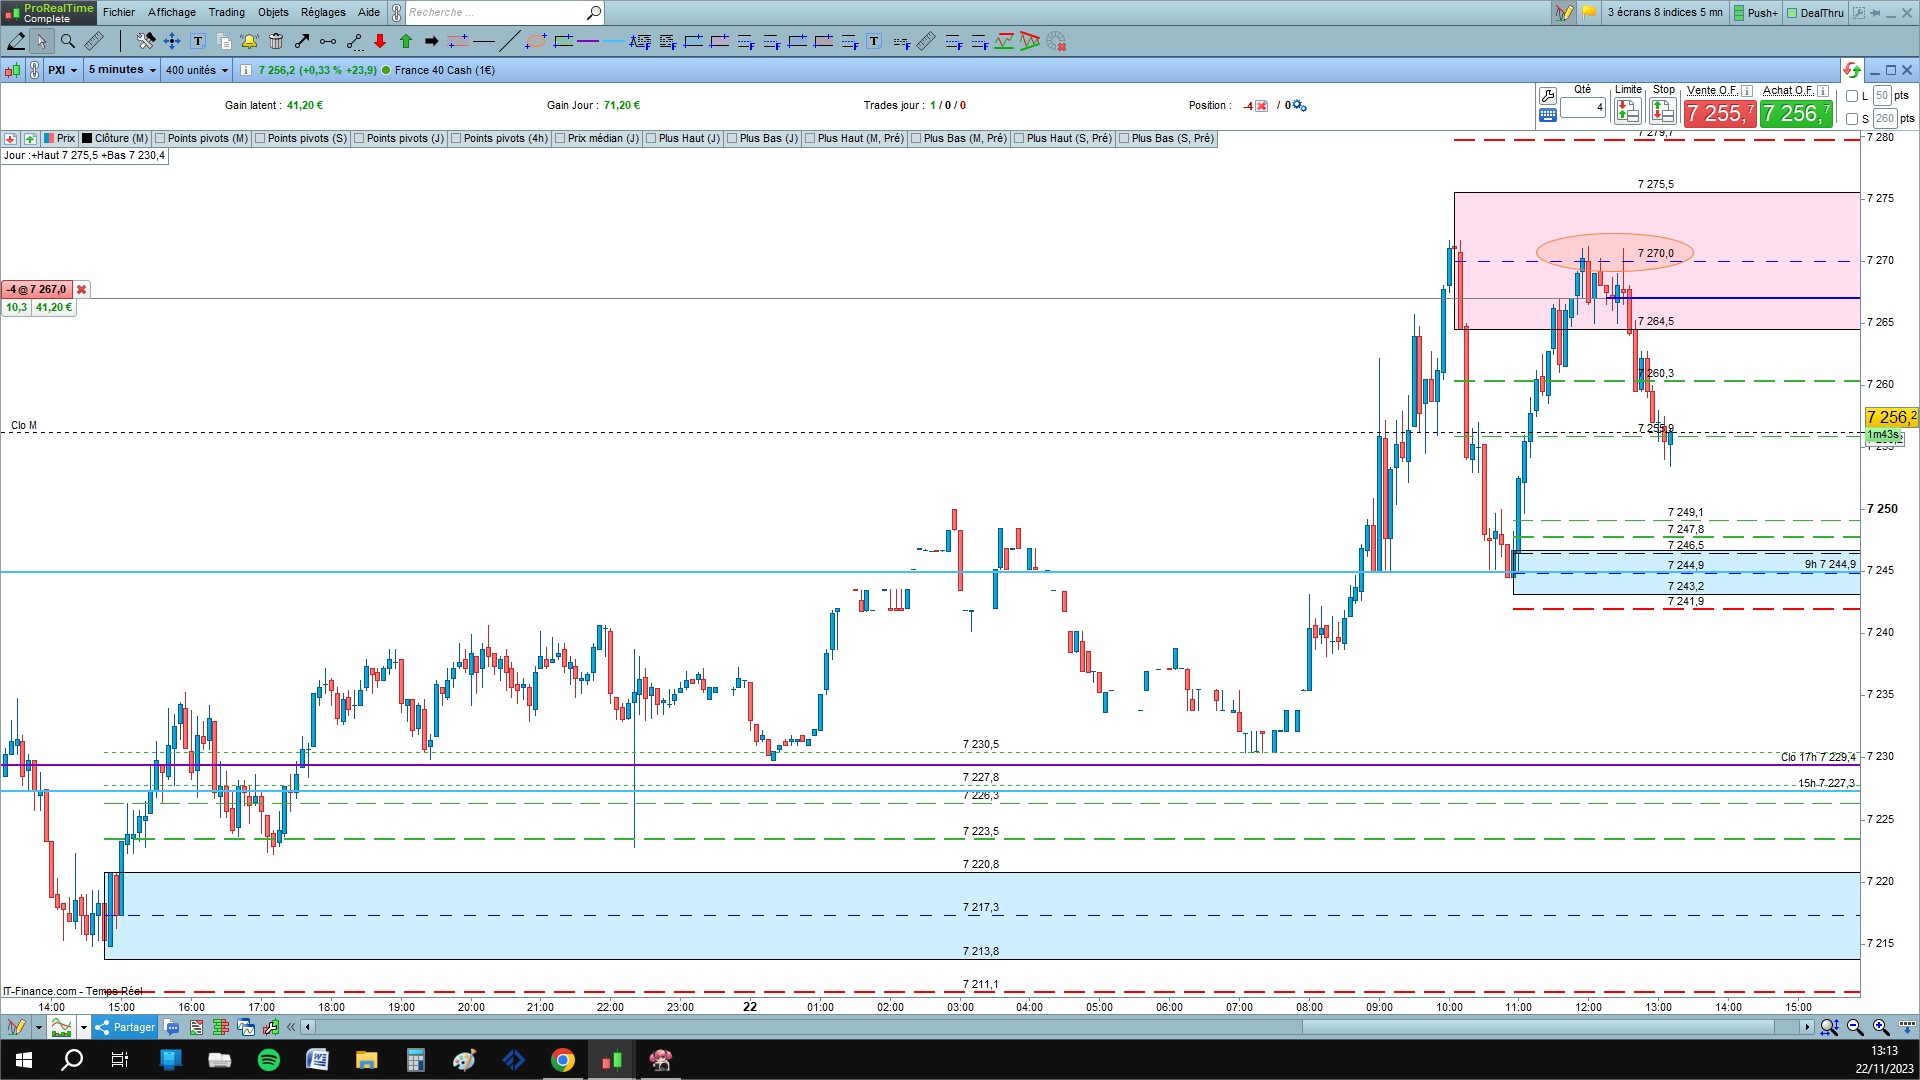Viewport: 1920px width, 1080px height.
Task: Click the Partager share button
Action: 126,1027
